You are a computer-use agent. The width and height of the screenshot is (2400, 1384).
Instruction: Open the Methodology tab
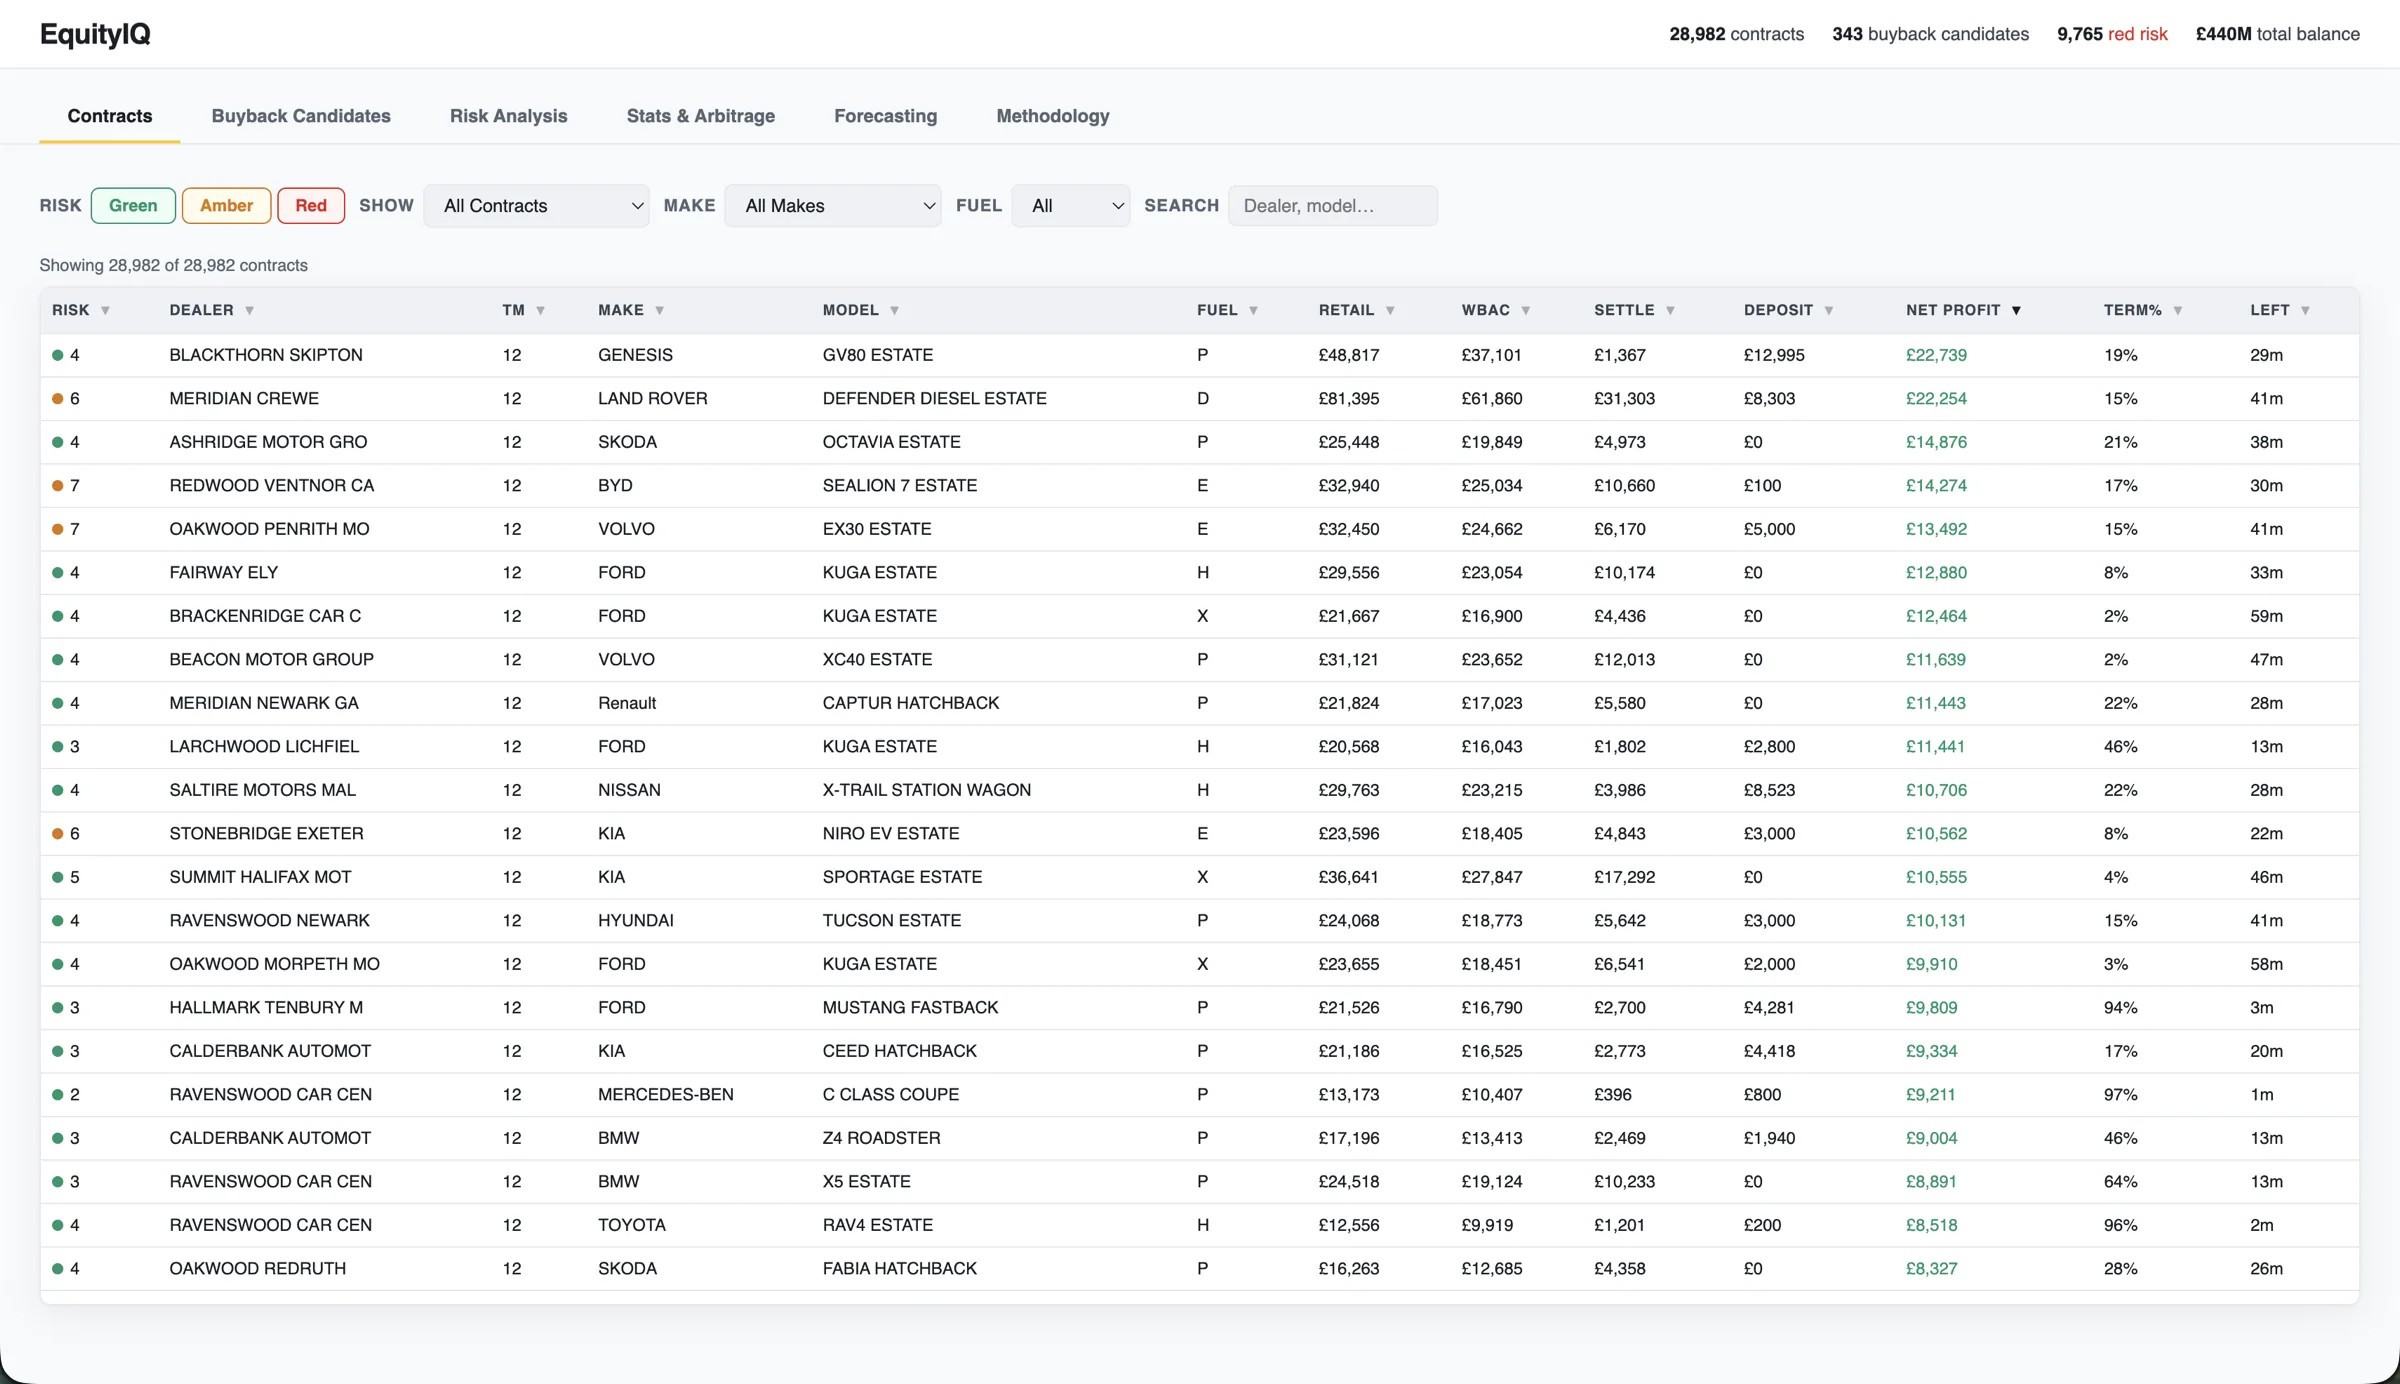click(1053, 116)
